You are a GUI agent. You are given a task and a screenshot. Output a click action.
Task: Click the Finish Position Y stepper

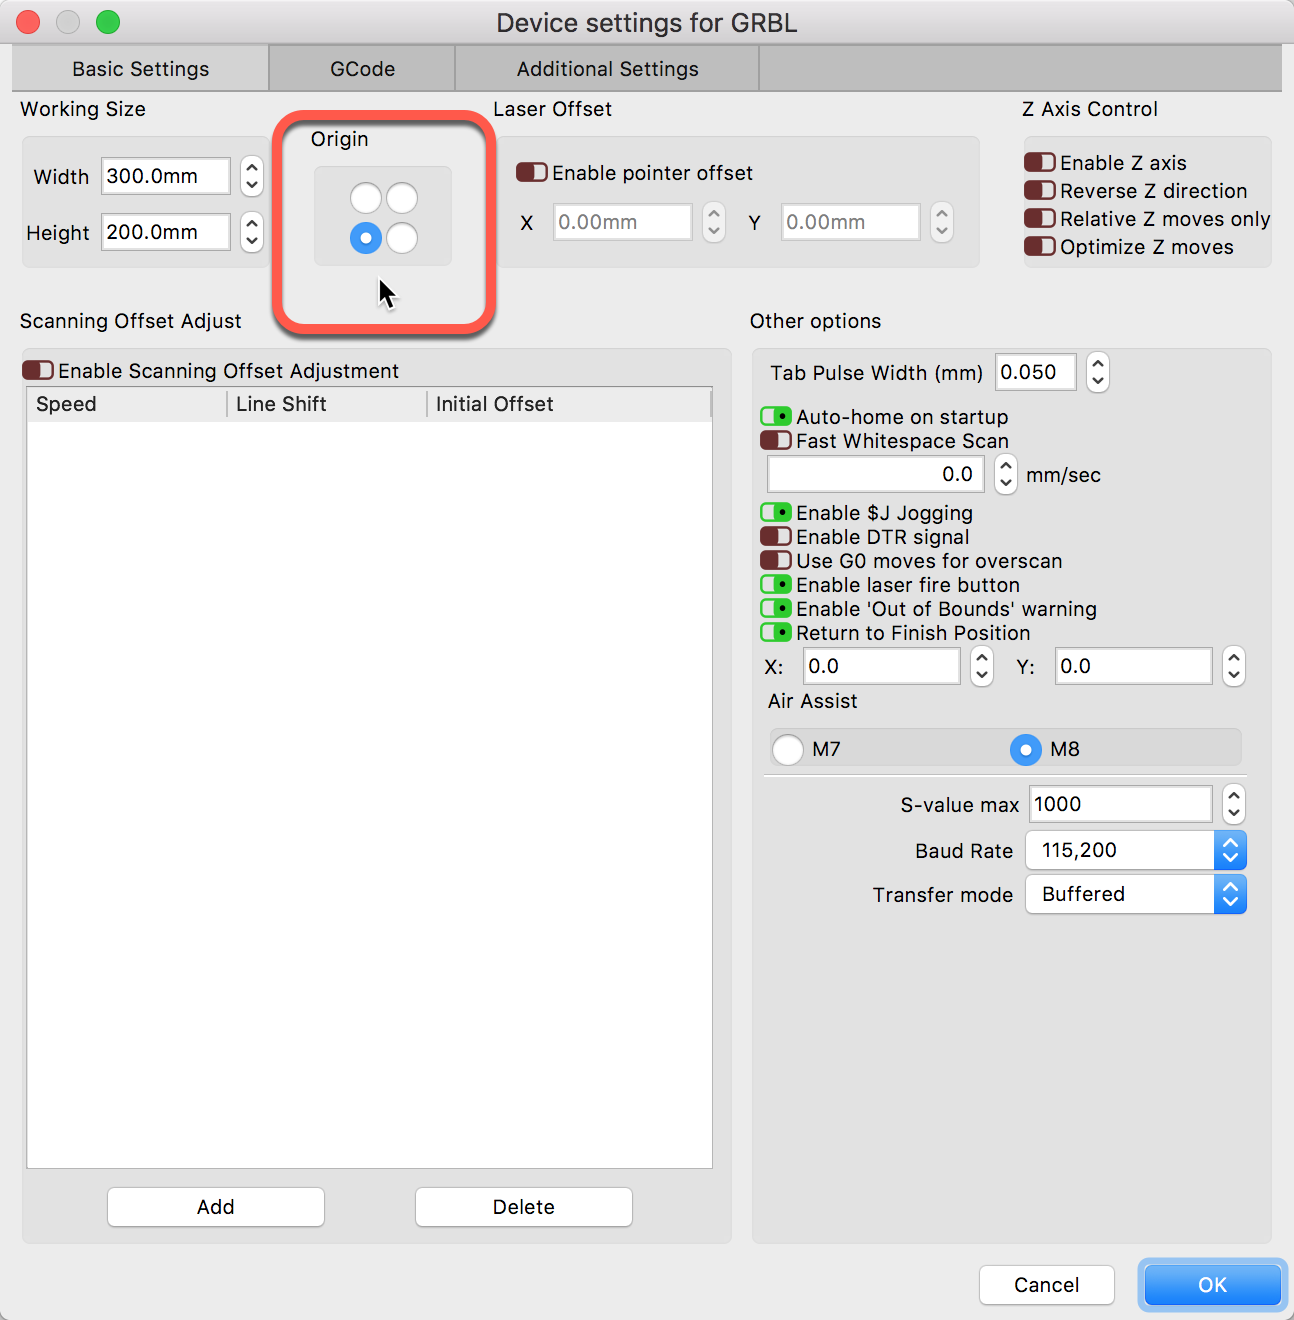(x=1234, y=666)
